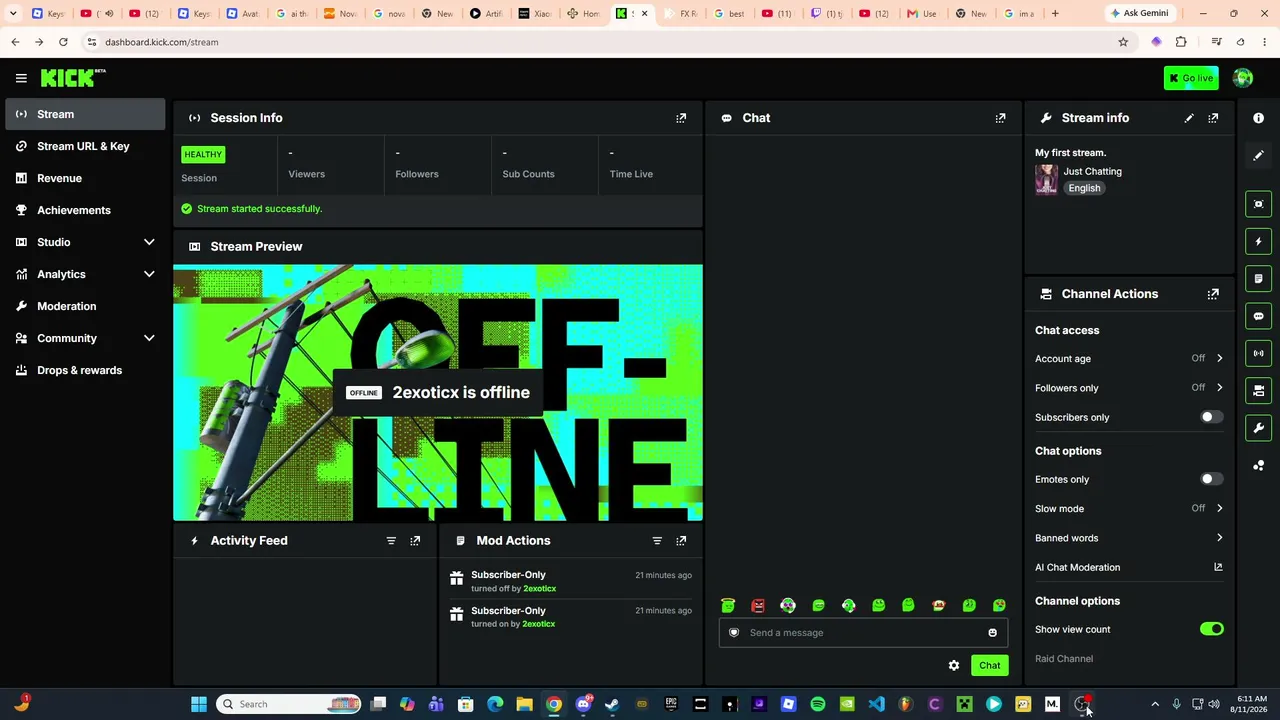Click 2exoticx link in the 'turned off' mod action
Image resolution: width=1280 pixels, height=720 pixels.
(x=539, y=588)
